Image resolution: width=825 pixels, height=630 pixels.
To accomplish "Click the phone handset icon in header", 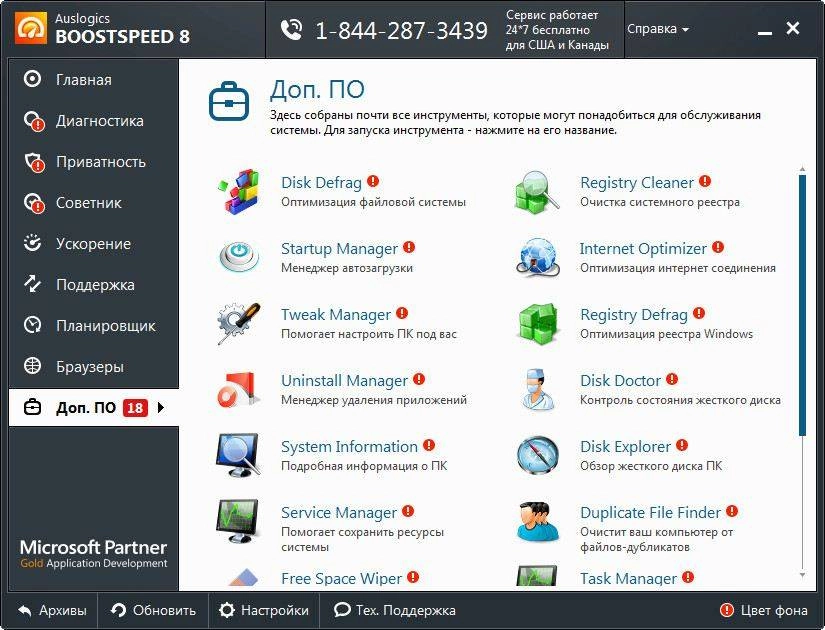I will [x=291, y=29].
